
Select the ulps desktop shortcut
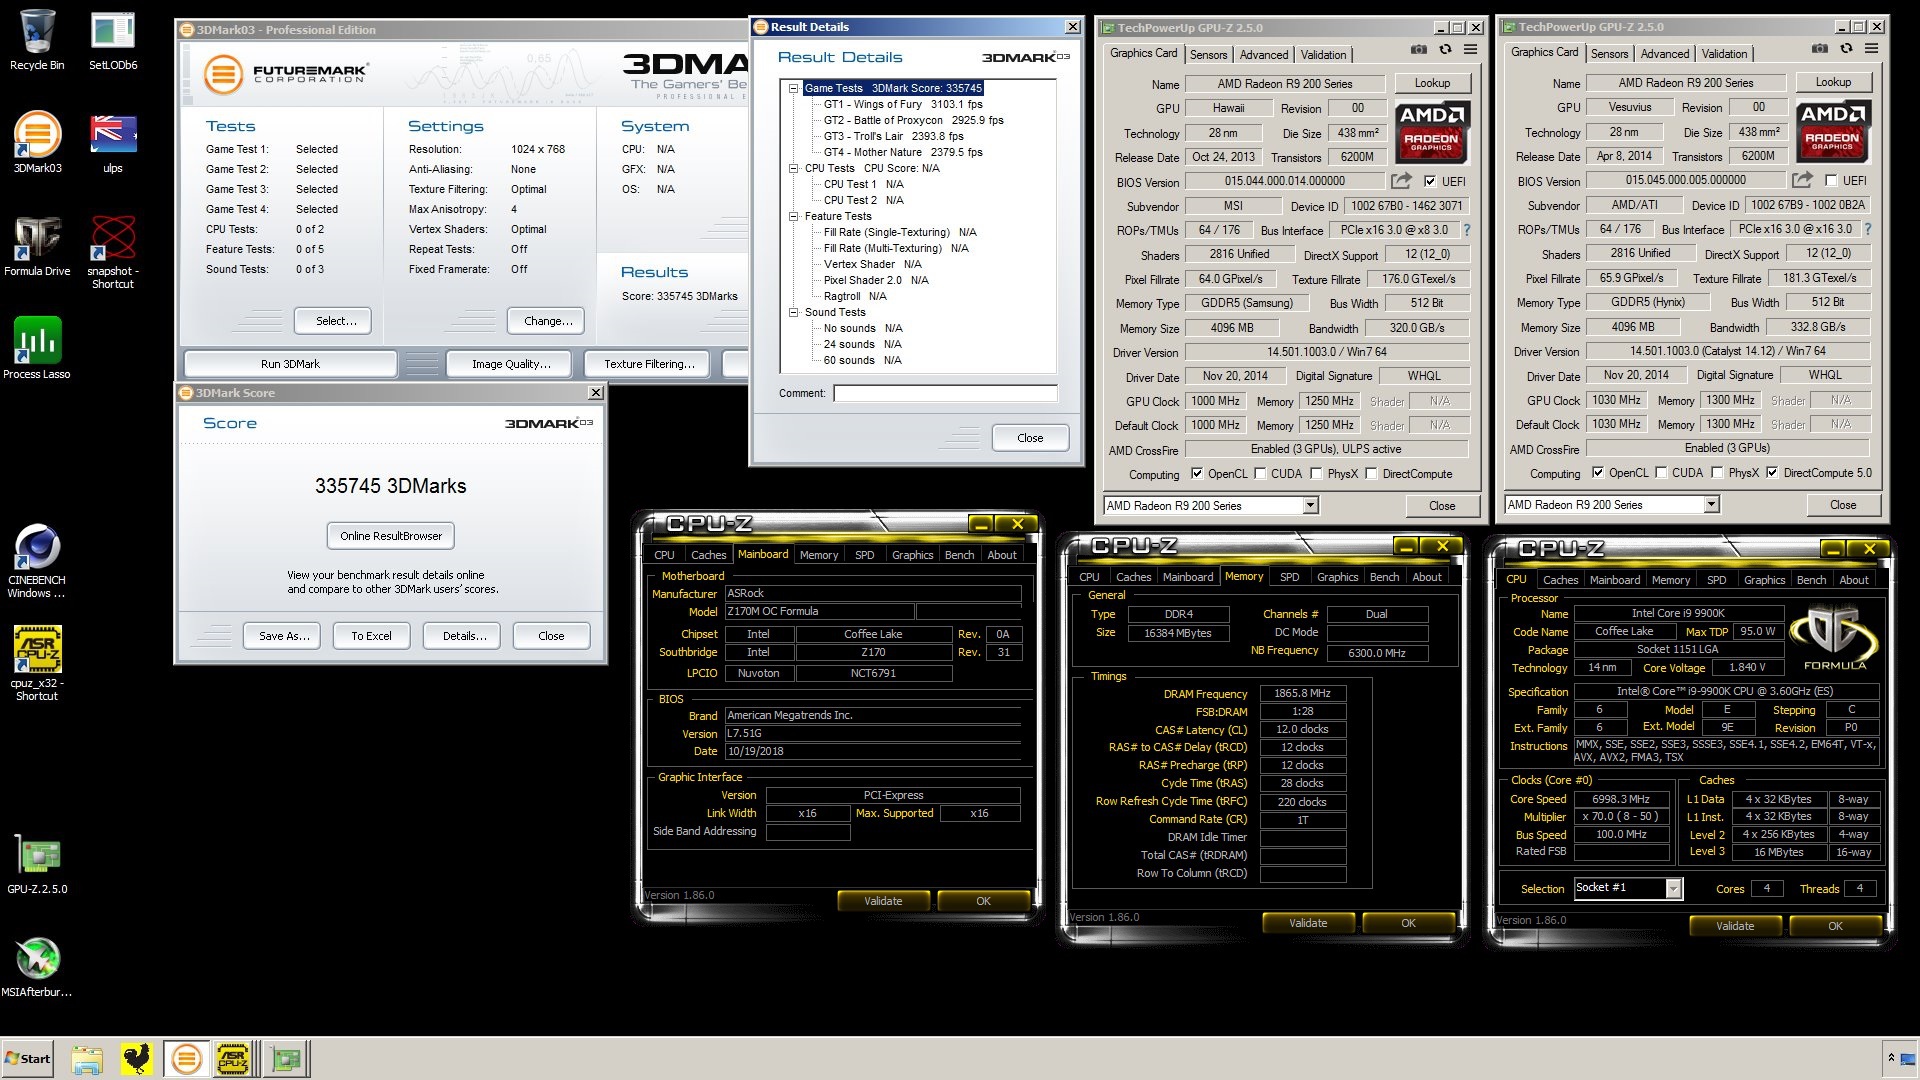point(113,142)
